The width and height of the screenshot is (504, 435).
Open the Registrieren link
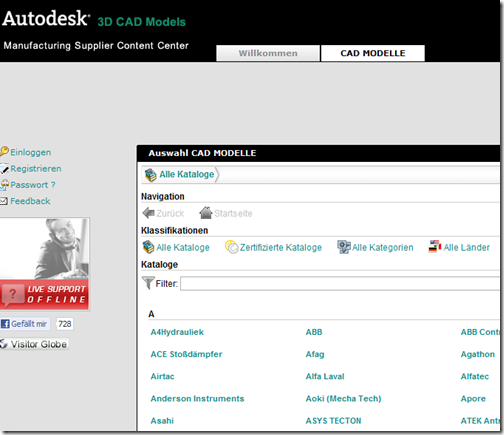(x=36, y=169)
